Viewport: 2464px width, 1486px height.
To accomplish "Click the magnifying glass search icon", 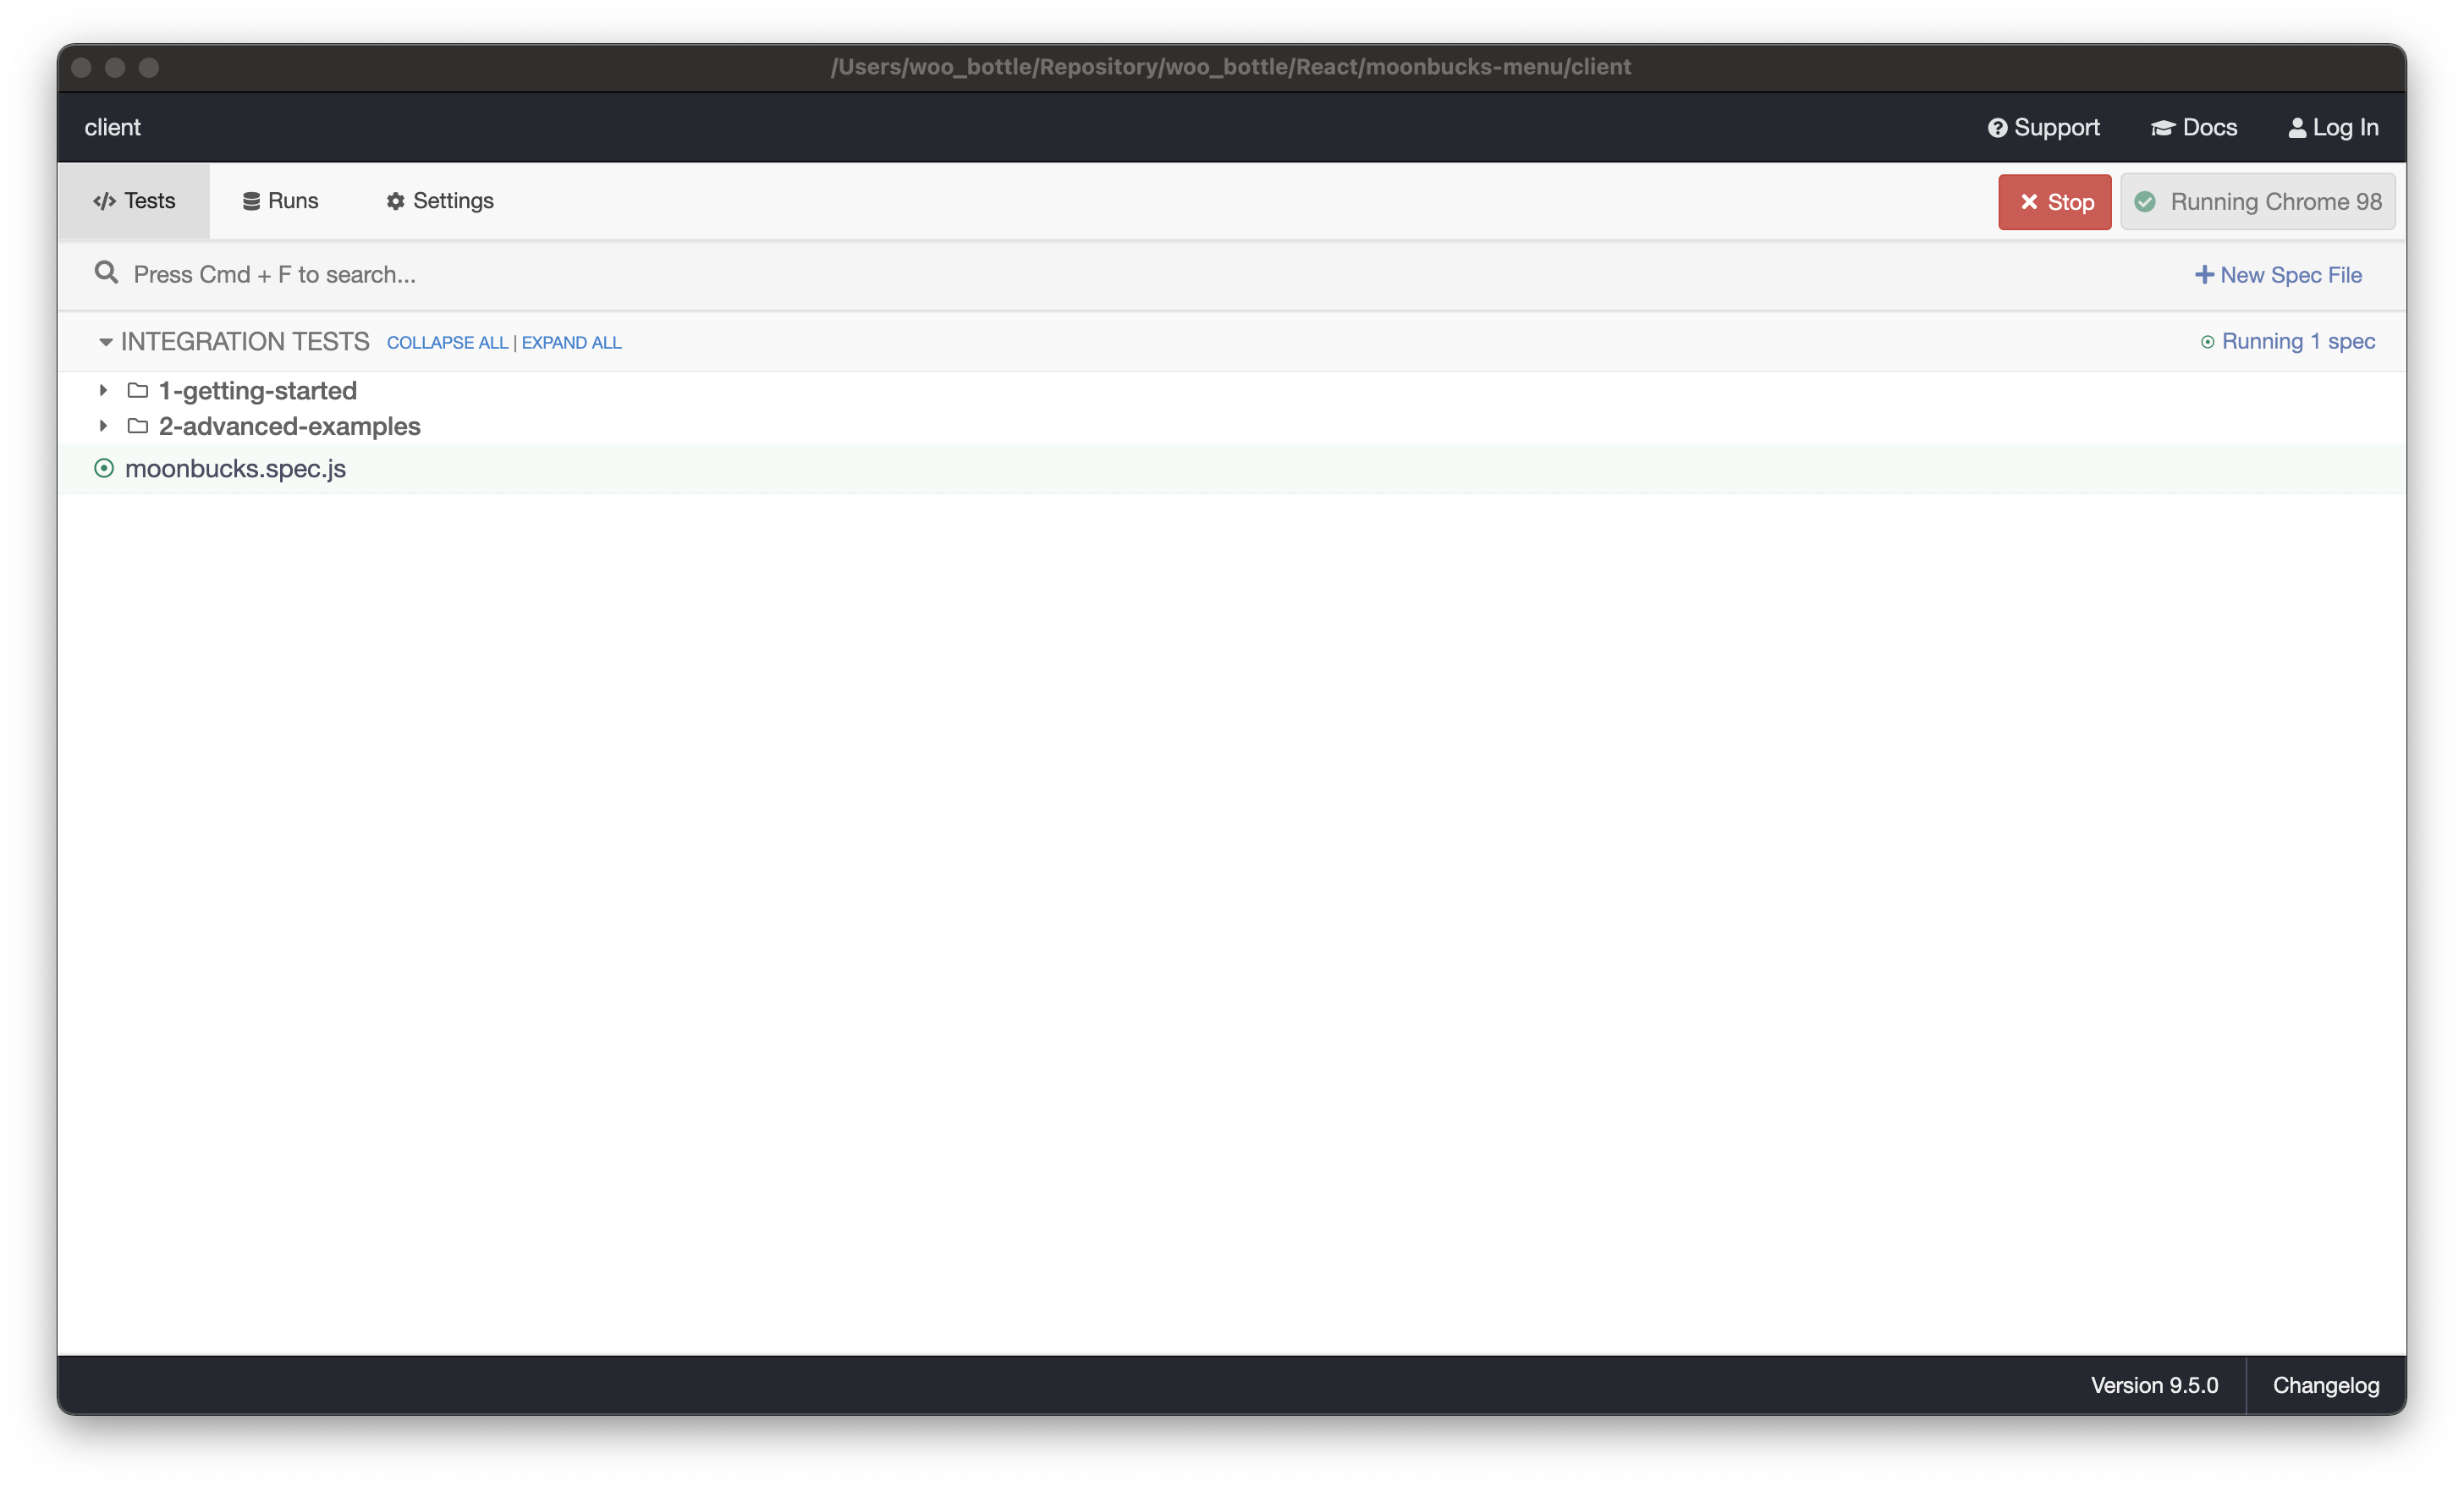I will [x=106, y=273].
